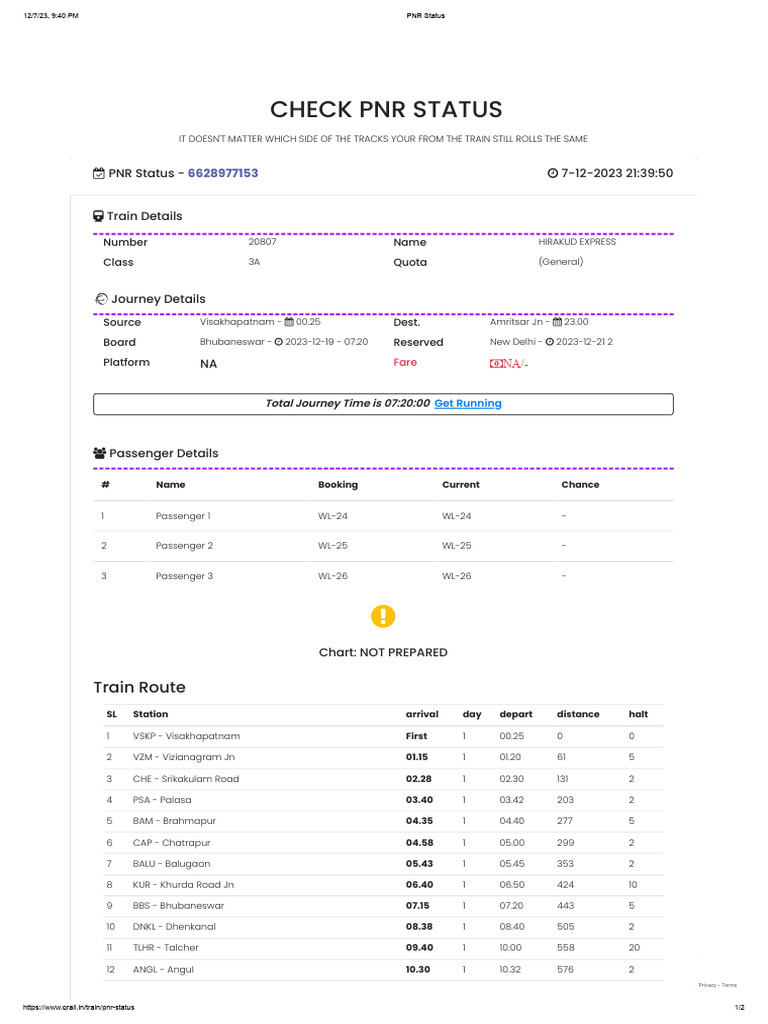Open the Privacy link in the bottom corner
The height and width of the screenshot is (1024, 768).
(x=706, y=986)
